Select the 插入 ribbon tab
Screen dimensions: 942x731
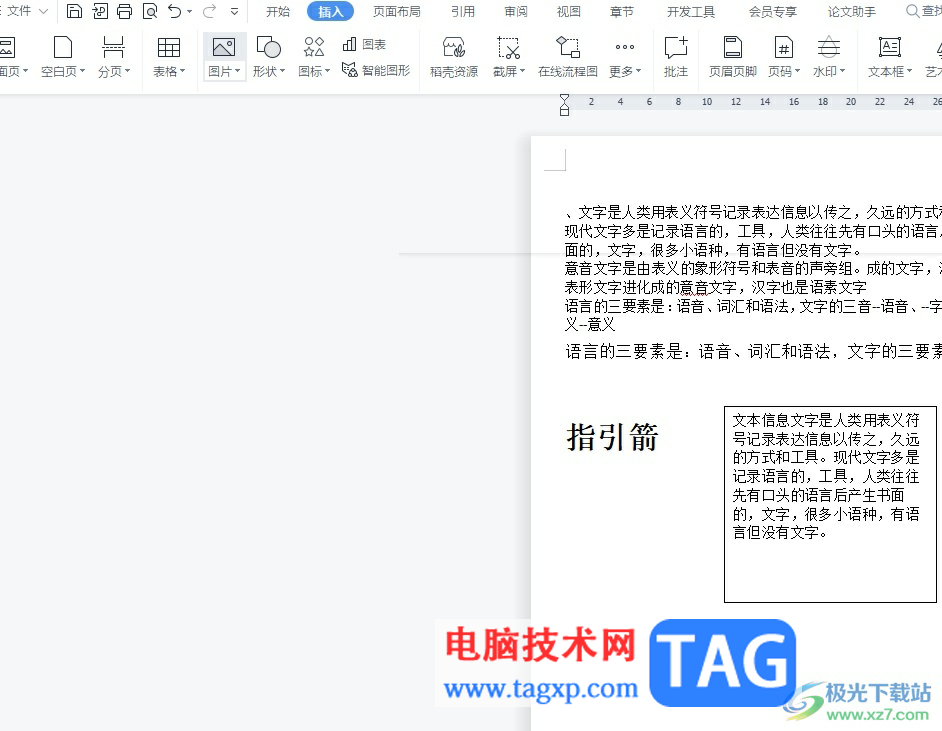click(330, 11)
